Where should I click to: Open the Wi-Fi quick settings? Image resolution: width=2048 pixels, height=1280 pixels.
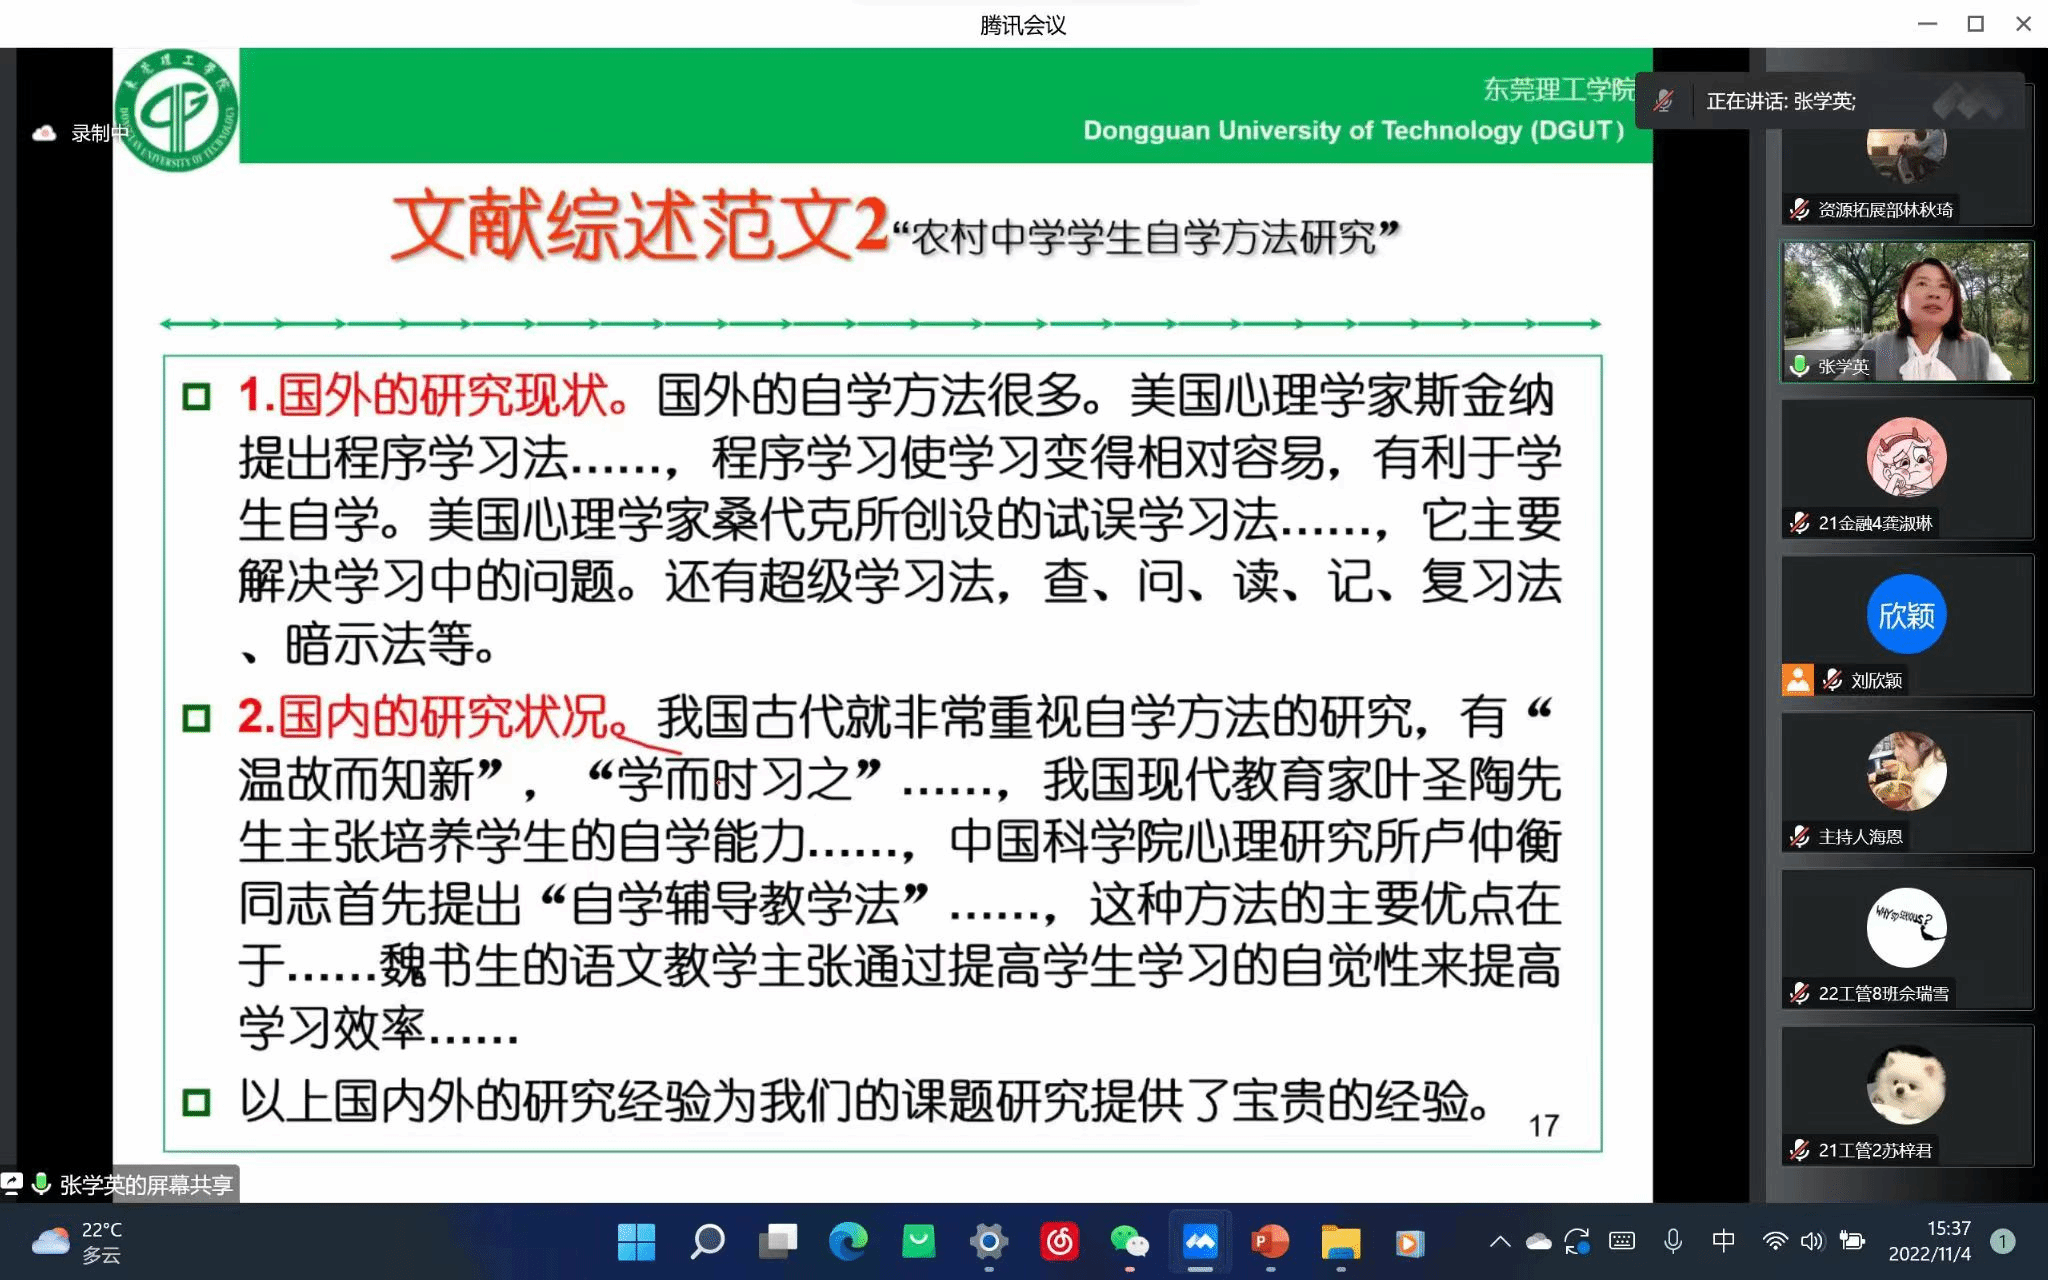click(x=1775, y=1241)
